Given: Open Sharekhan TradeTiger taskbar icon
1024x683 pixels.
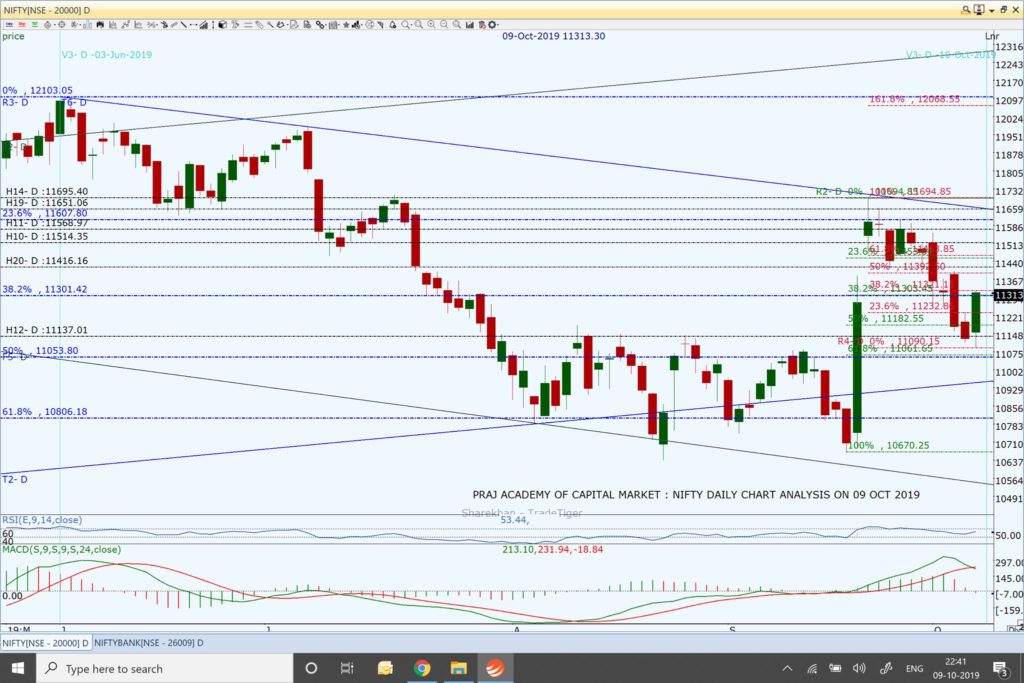Looking at the screenshot, I should click(495, 668).
